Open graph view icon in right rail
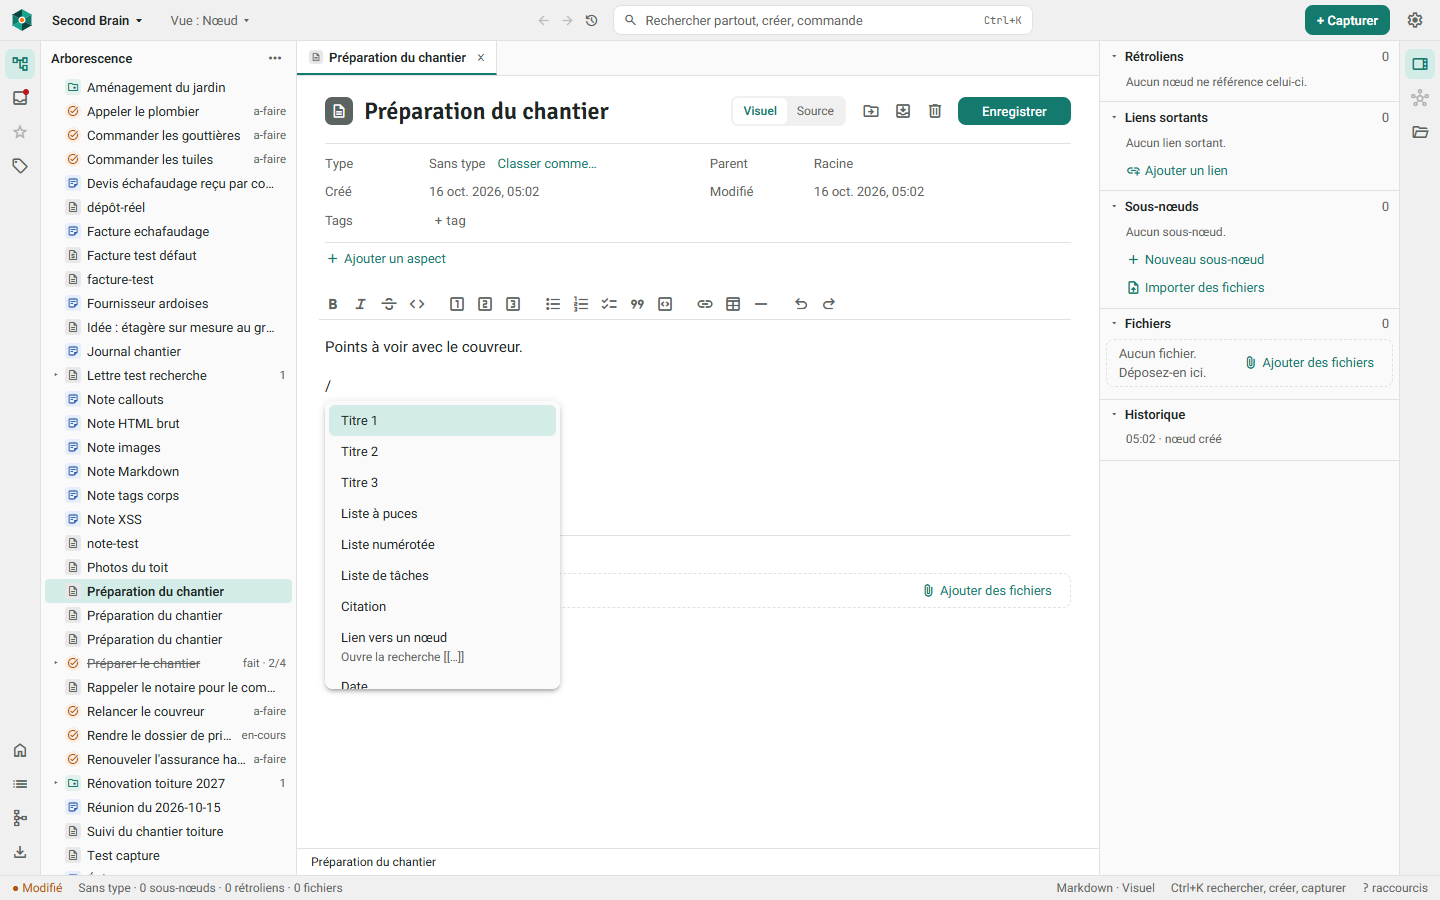Screen dimensions: 1440x900 click(x=1420, y=98)
